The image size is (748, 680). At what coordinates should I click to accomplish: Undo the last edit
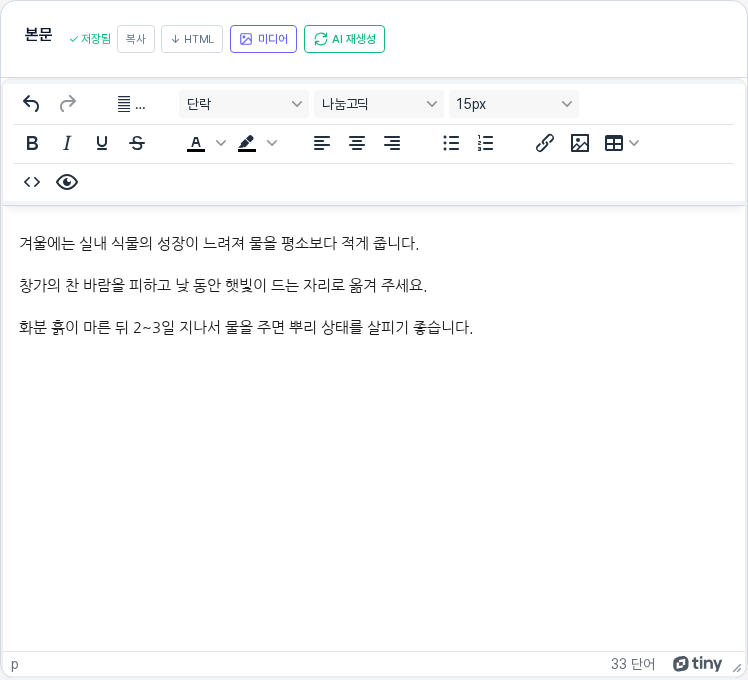click(x=31, y=104)
